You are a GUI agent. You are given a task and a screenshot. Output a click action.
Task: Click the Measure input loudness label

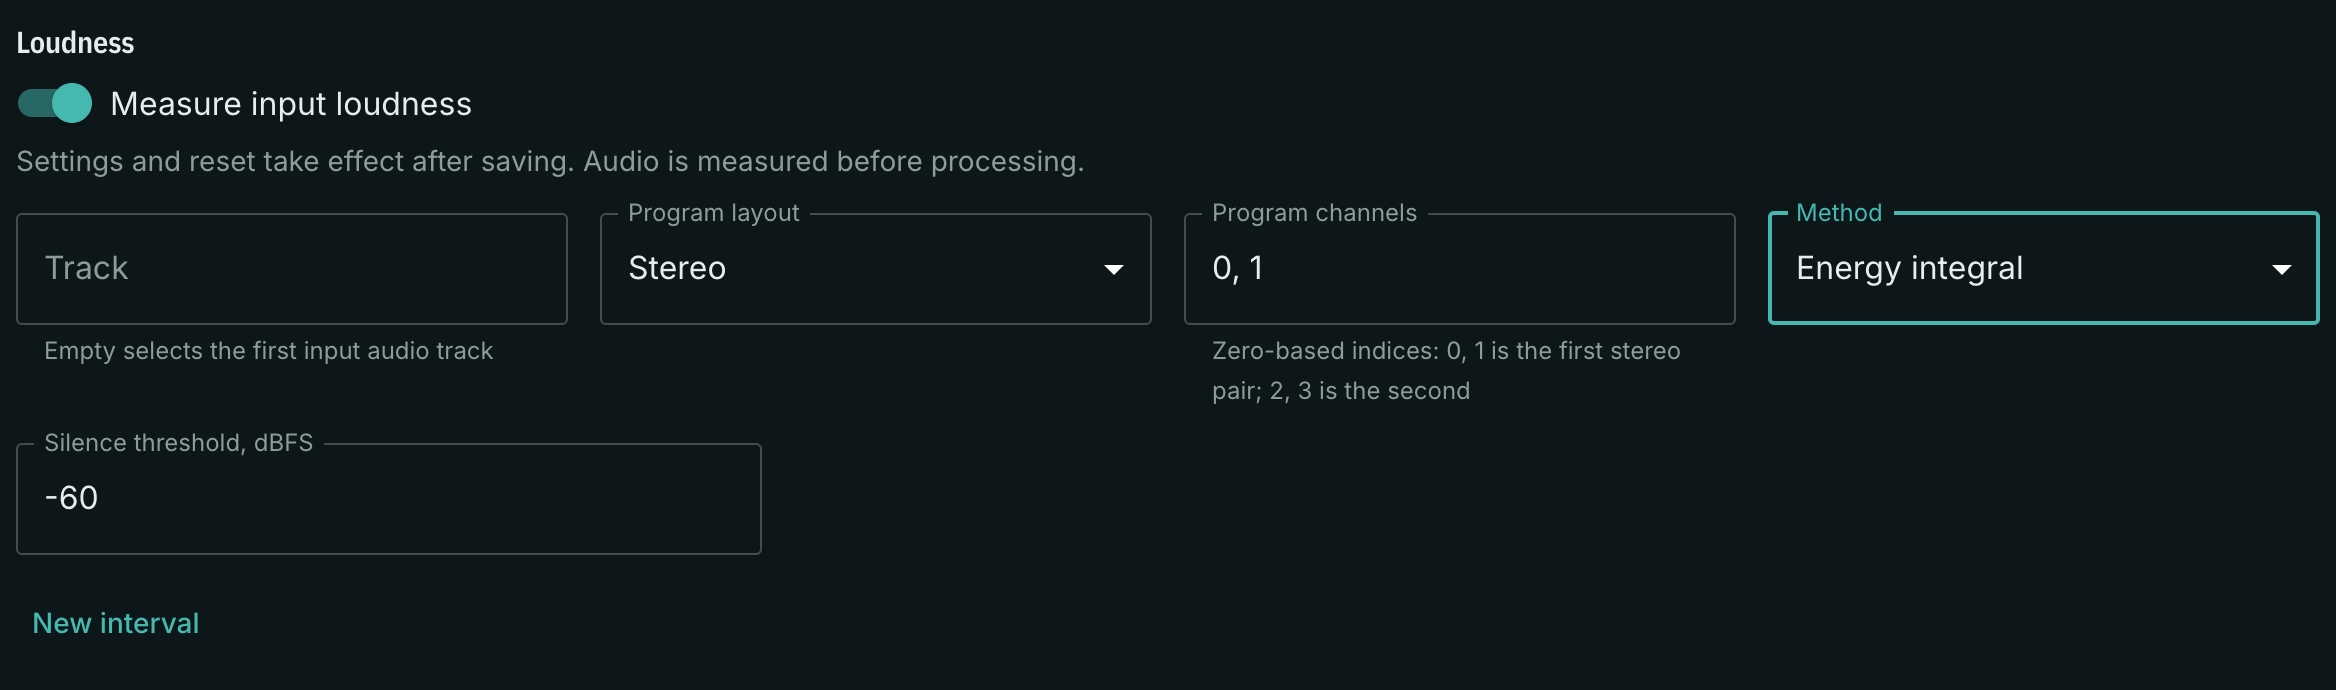(291, 104)
